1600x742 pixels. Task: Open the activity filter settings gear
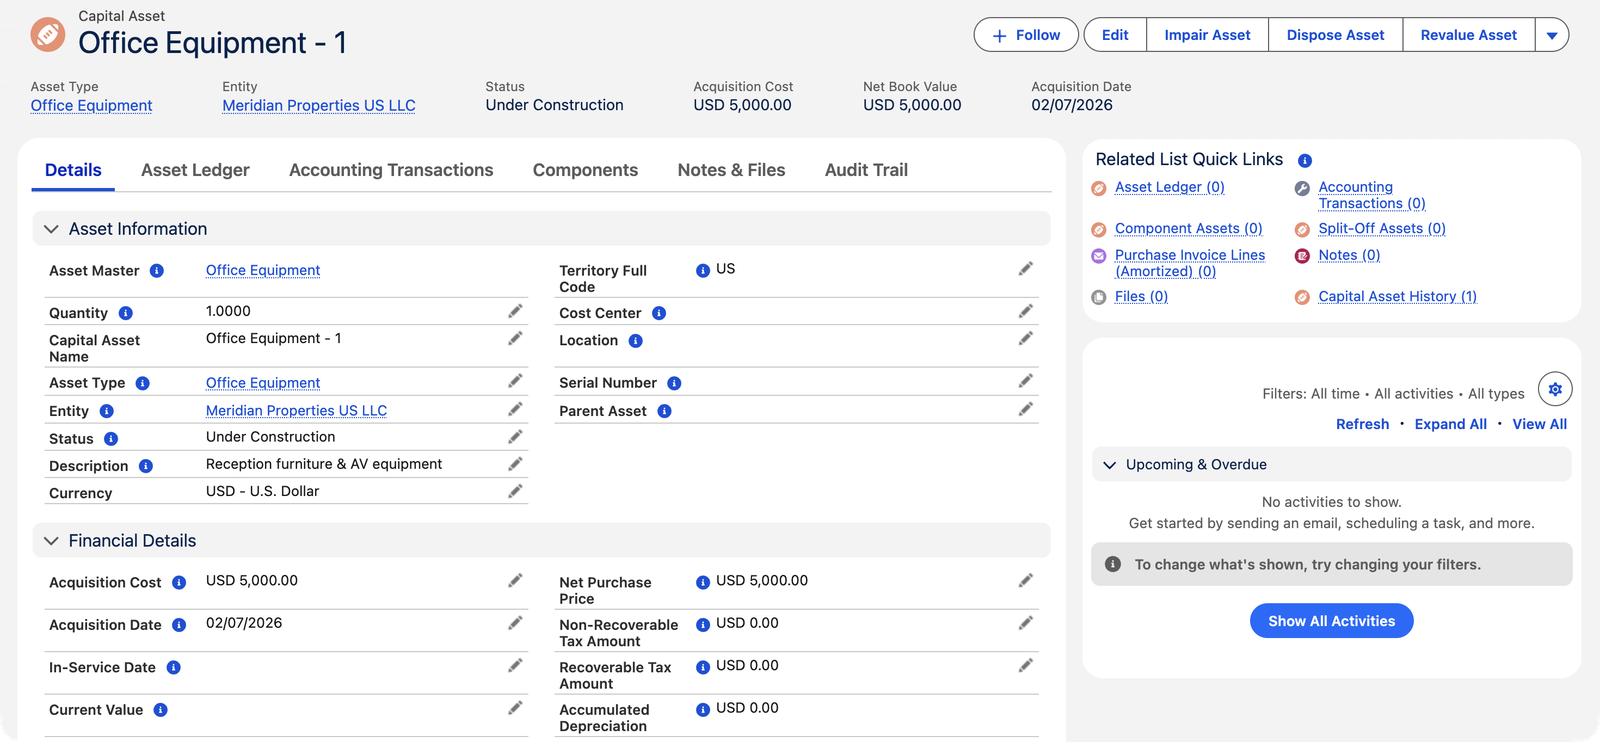pyautogui.click(x=1555, y=389)
